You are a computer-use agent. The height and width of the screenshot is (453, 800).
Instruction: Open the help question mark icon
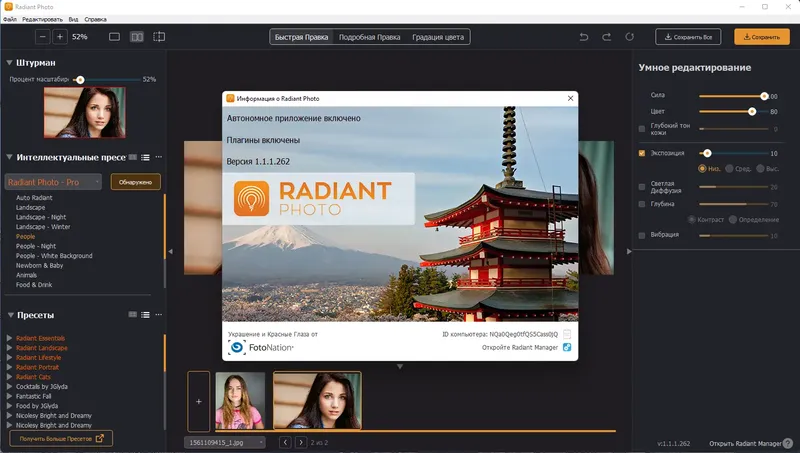point(788,443)
